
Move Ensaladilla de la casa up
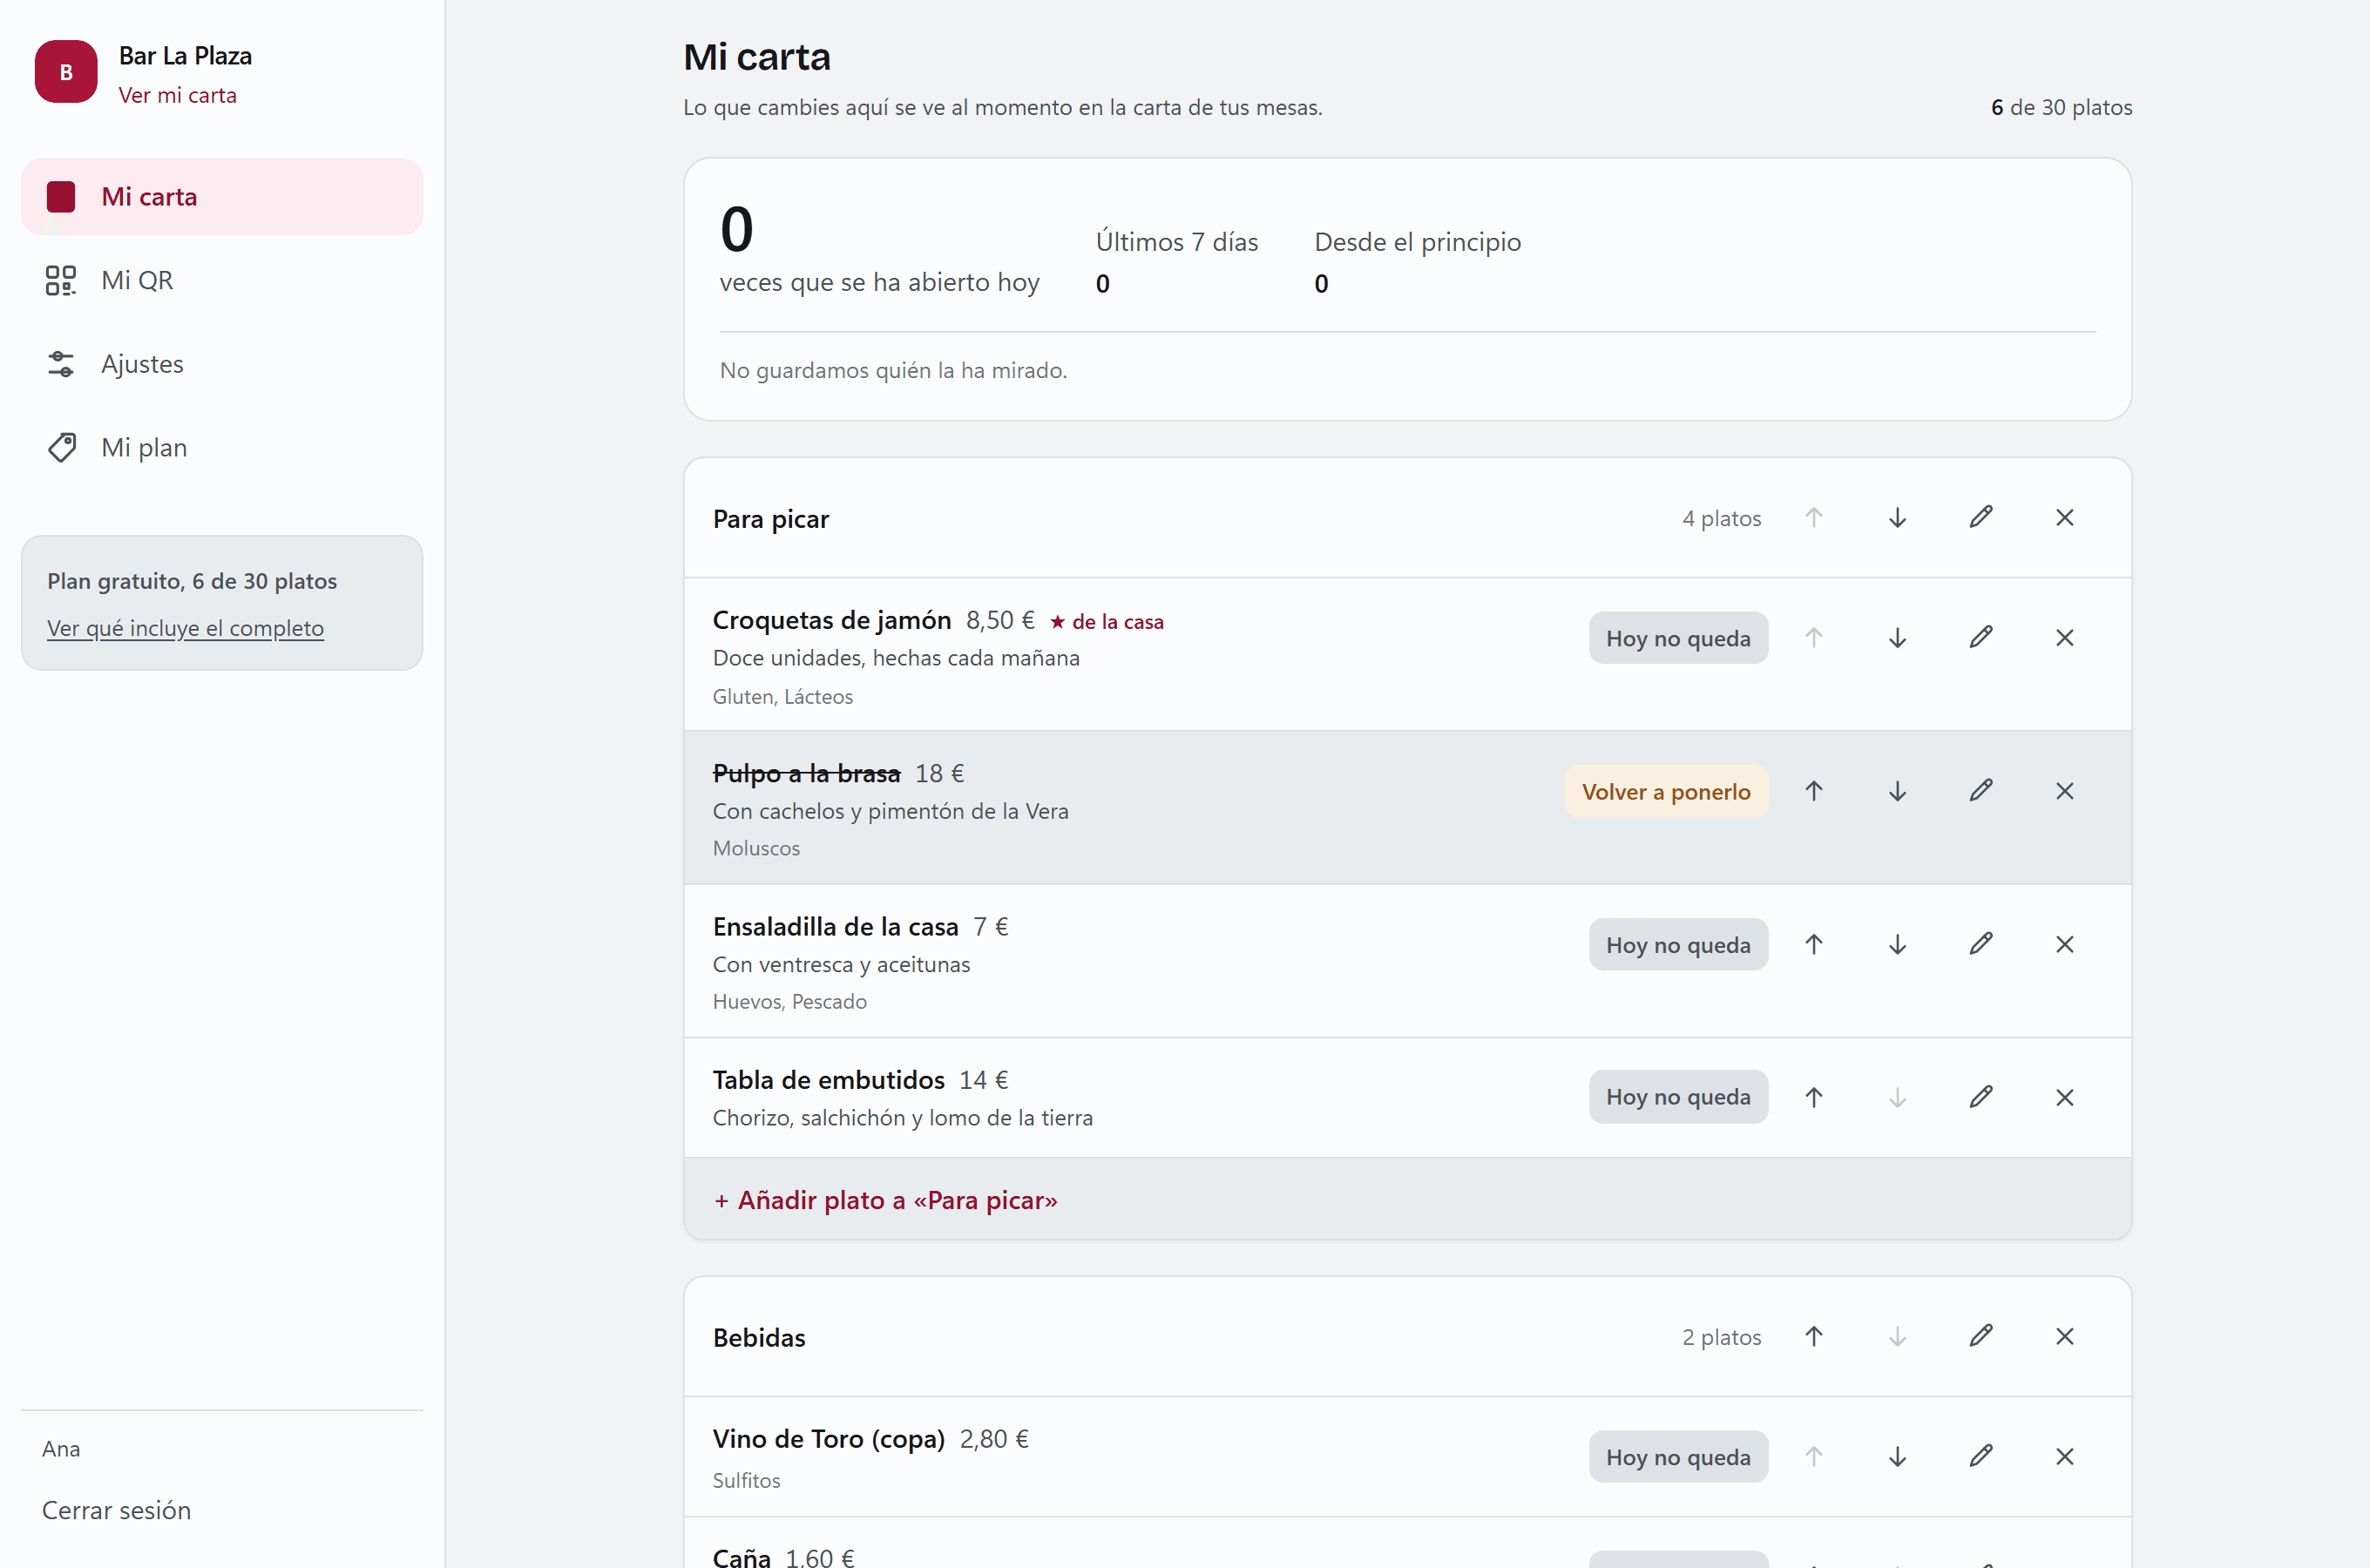pos(1814,945)
